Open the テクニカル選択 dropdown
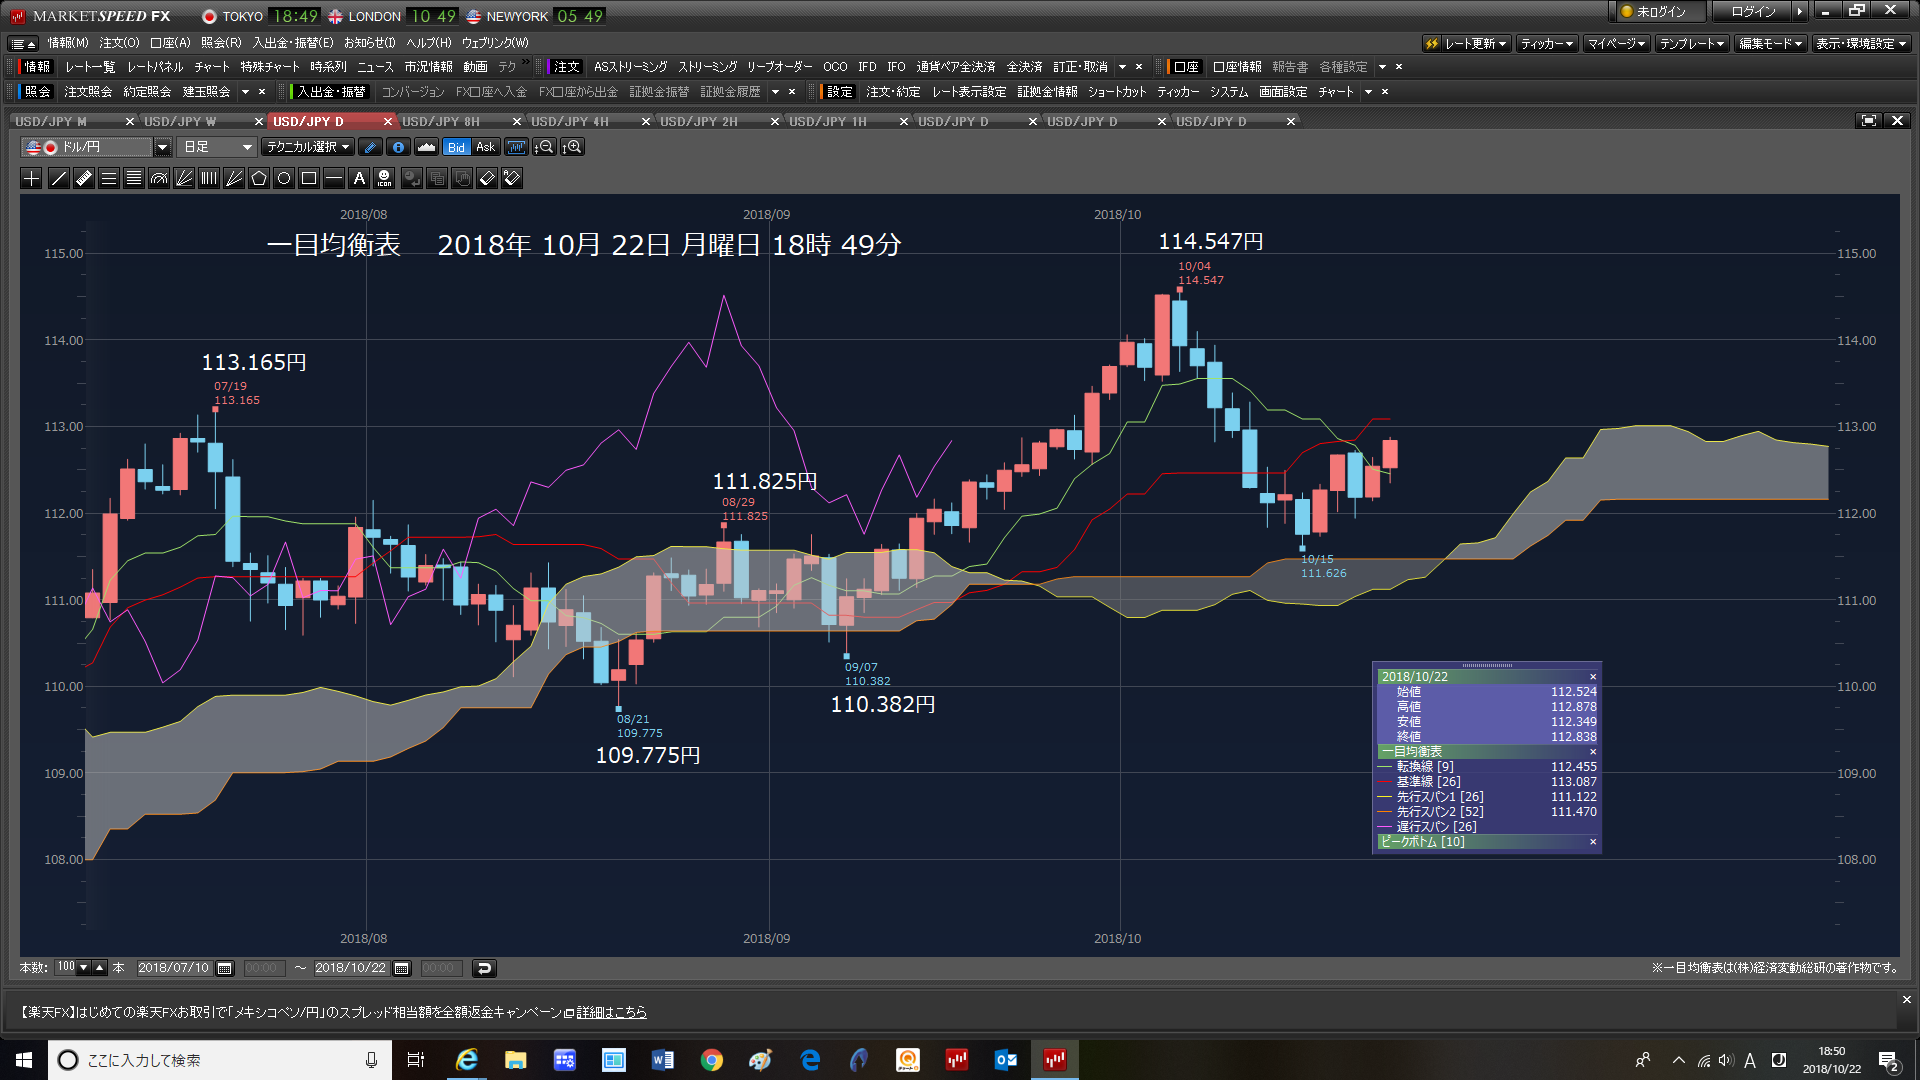 307,147
